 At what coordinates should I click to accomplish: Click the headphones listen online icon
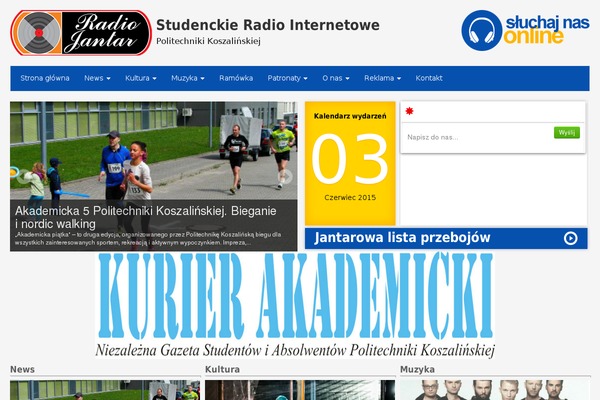pyautogui.click(x=481, y=31)
